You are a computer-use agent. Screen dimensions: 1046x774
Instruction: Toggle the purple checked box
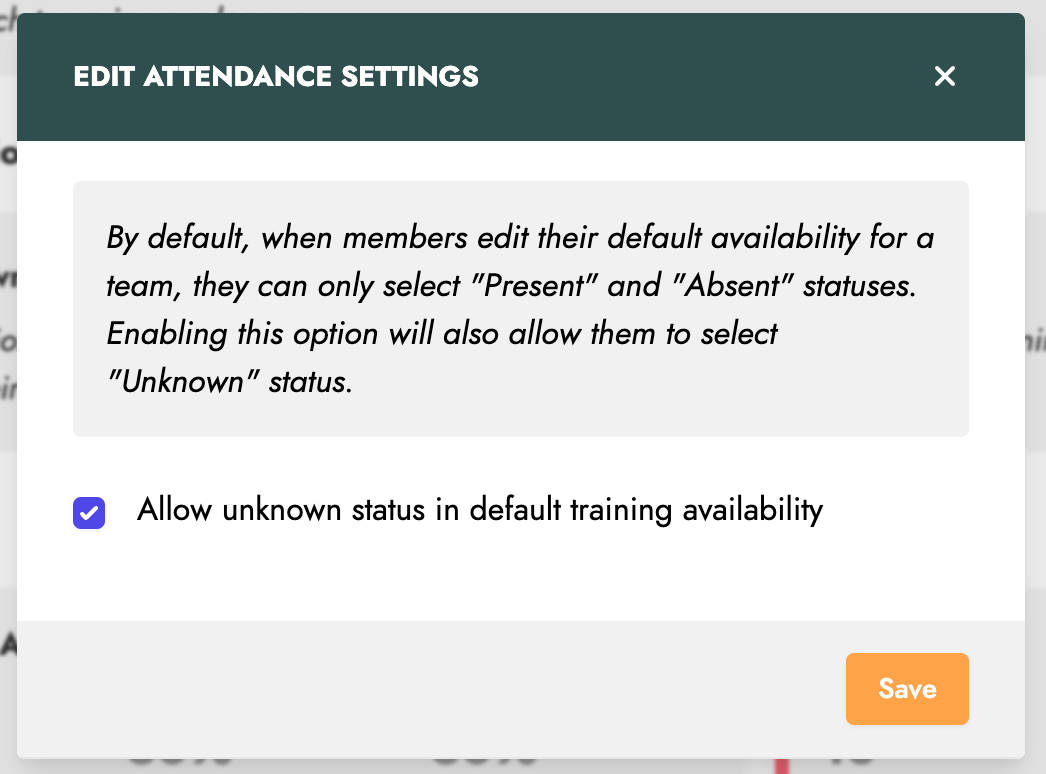89,513
